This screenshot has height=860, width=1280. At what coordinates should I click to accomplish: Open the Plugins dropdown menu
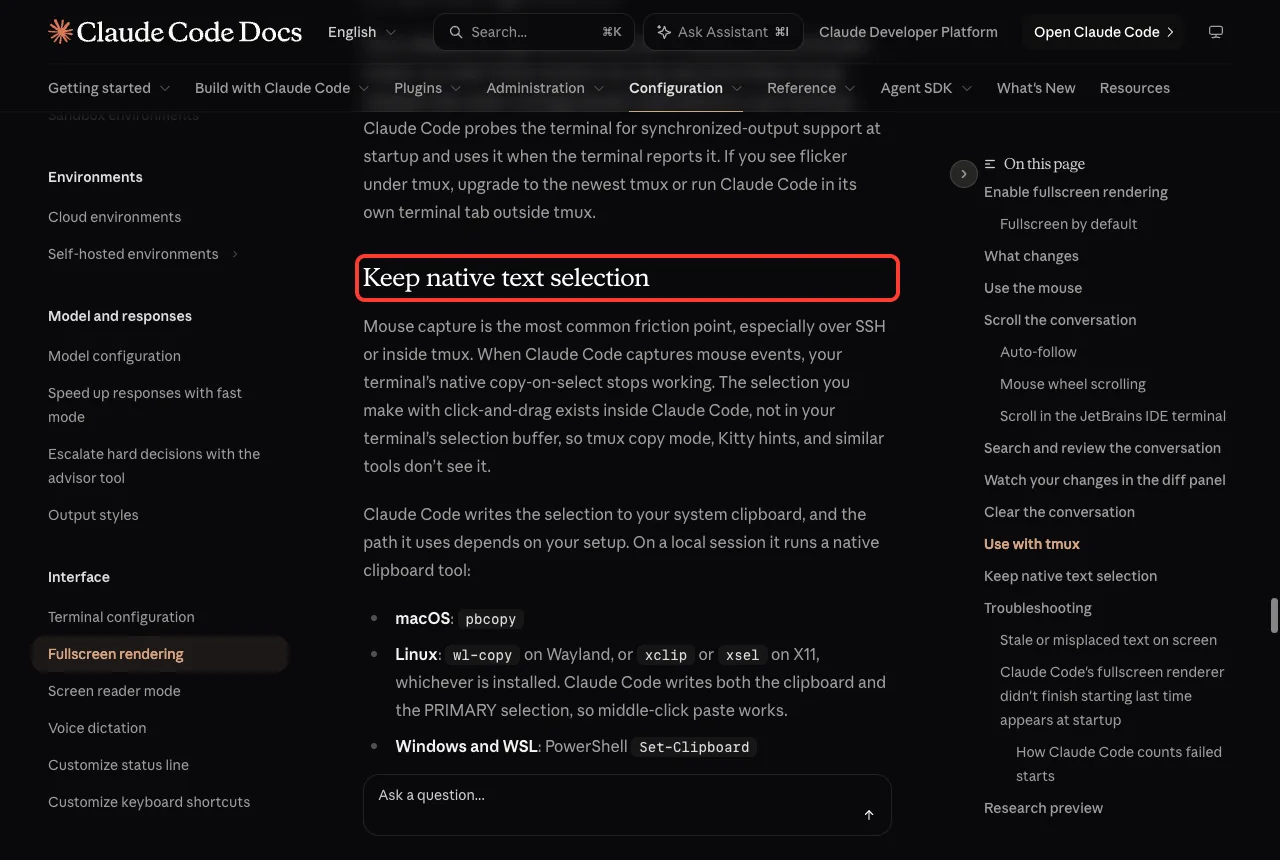tap(428, 88)
